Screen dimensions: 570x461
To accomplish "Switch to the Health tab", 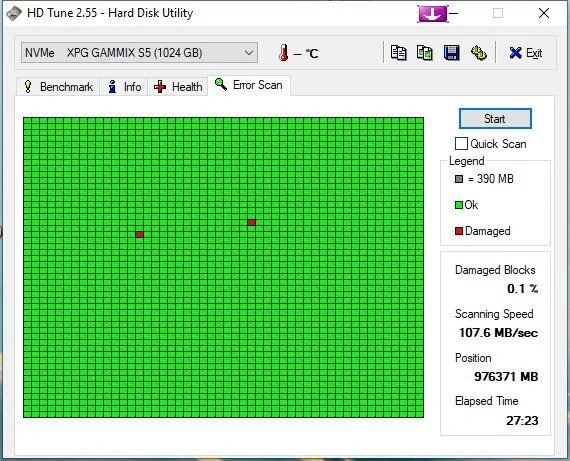I will coord(178,87).
